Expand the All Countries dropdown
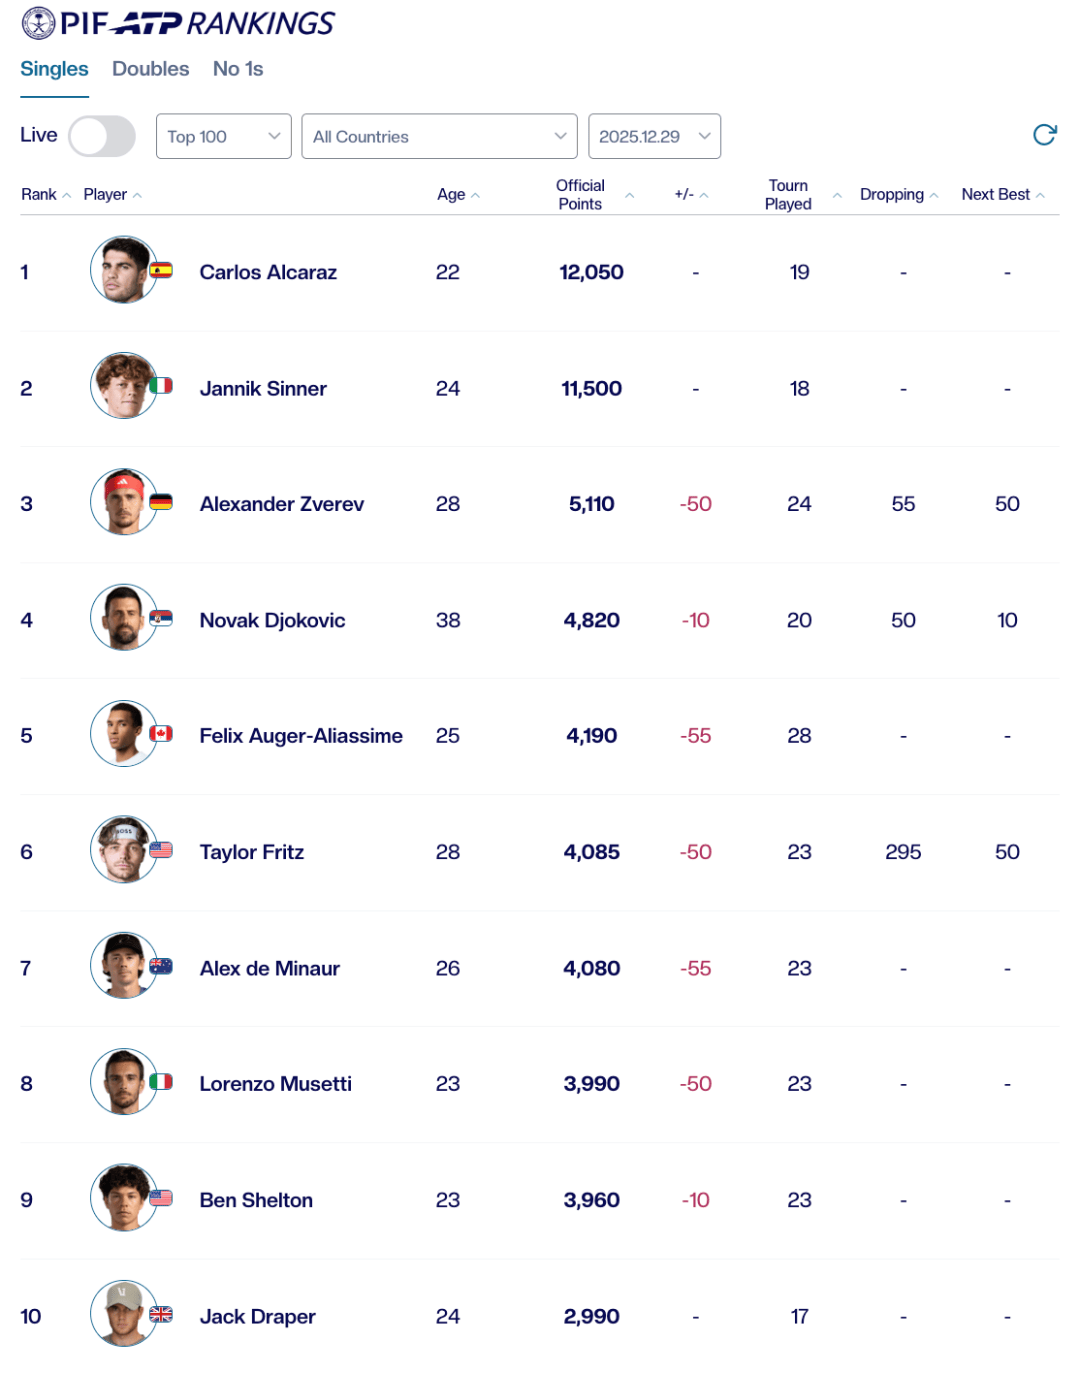The height and width of the screenshot is (1373, 1080). pos(439,136)
